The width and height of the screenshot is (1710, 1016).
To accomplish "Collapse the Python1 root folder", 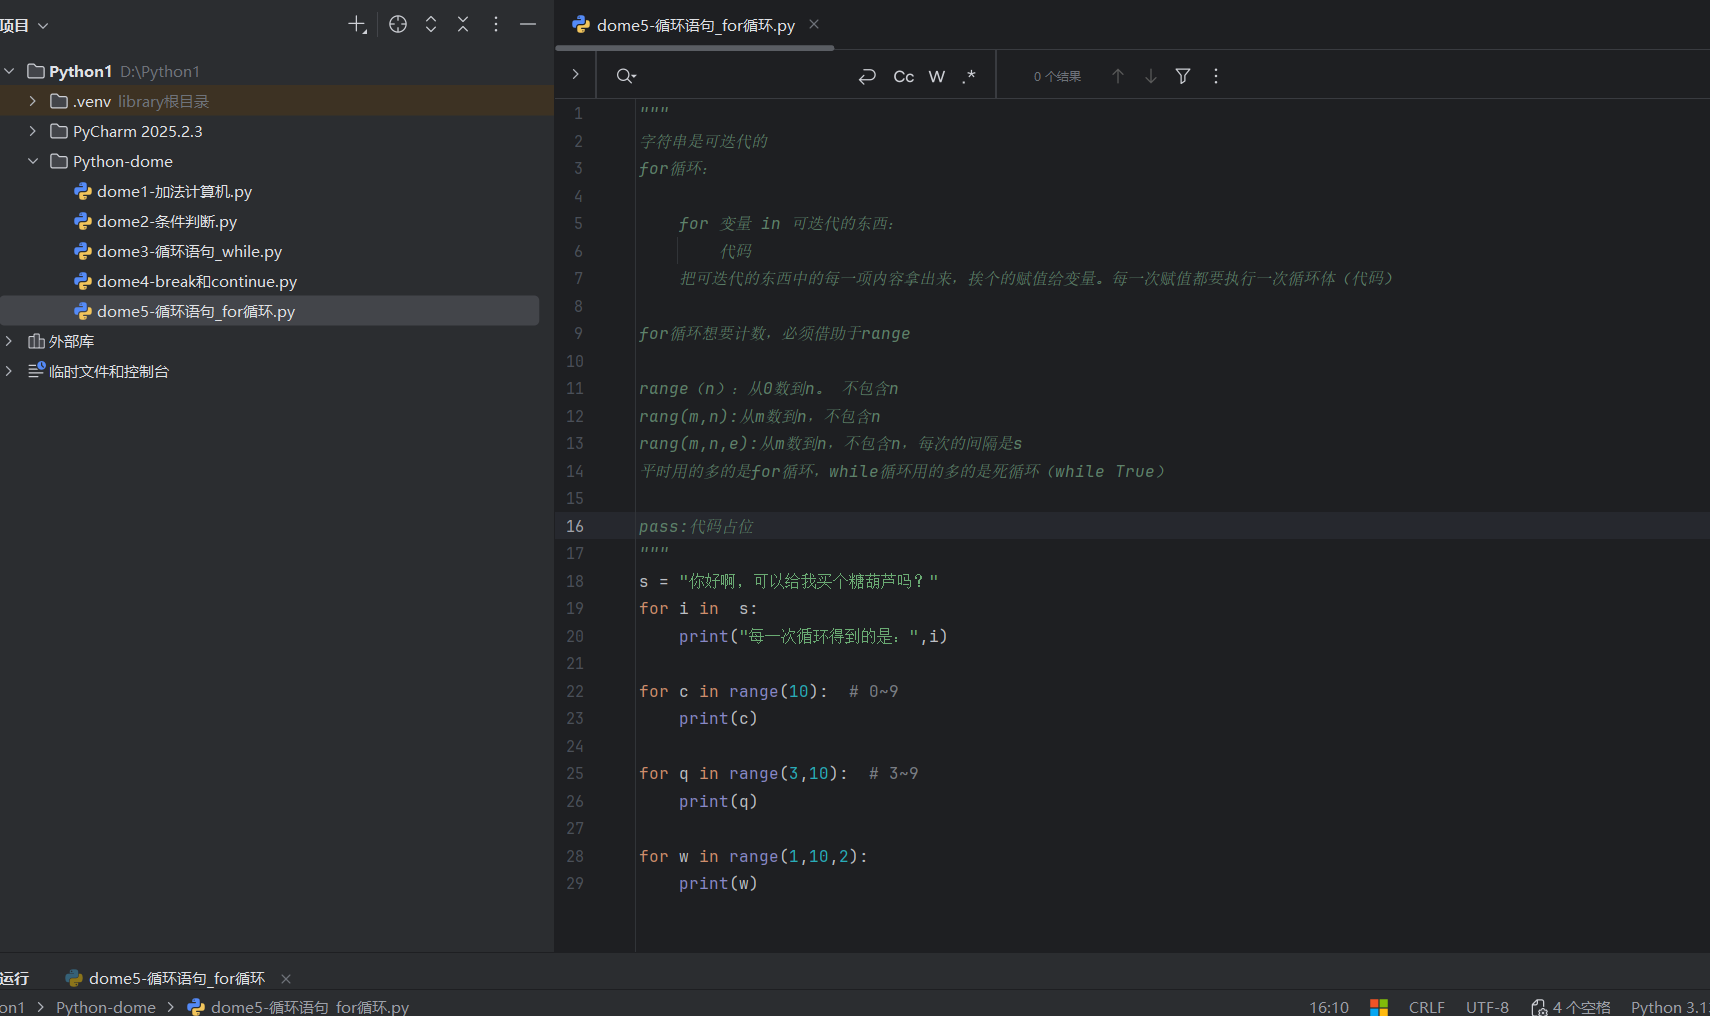I will coord(10,71).
